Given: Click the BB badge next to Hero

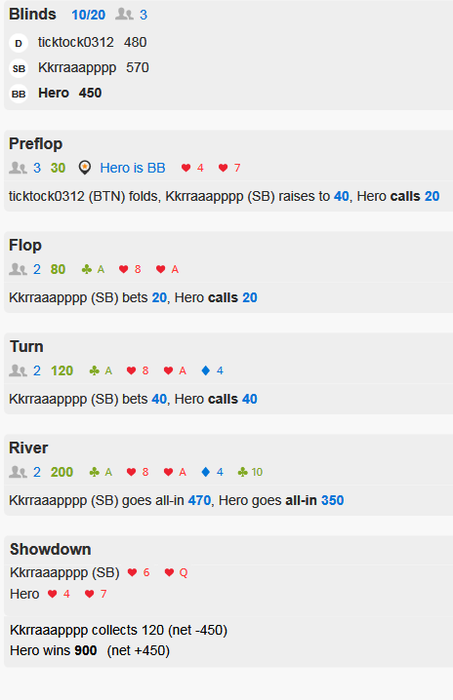Looking at the screenshot, I should tap(18, 94).
